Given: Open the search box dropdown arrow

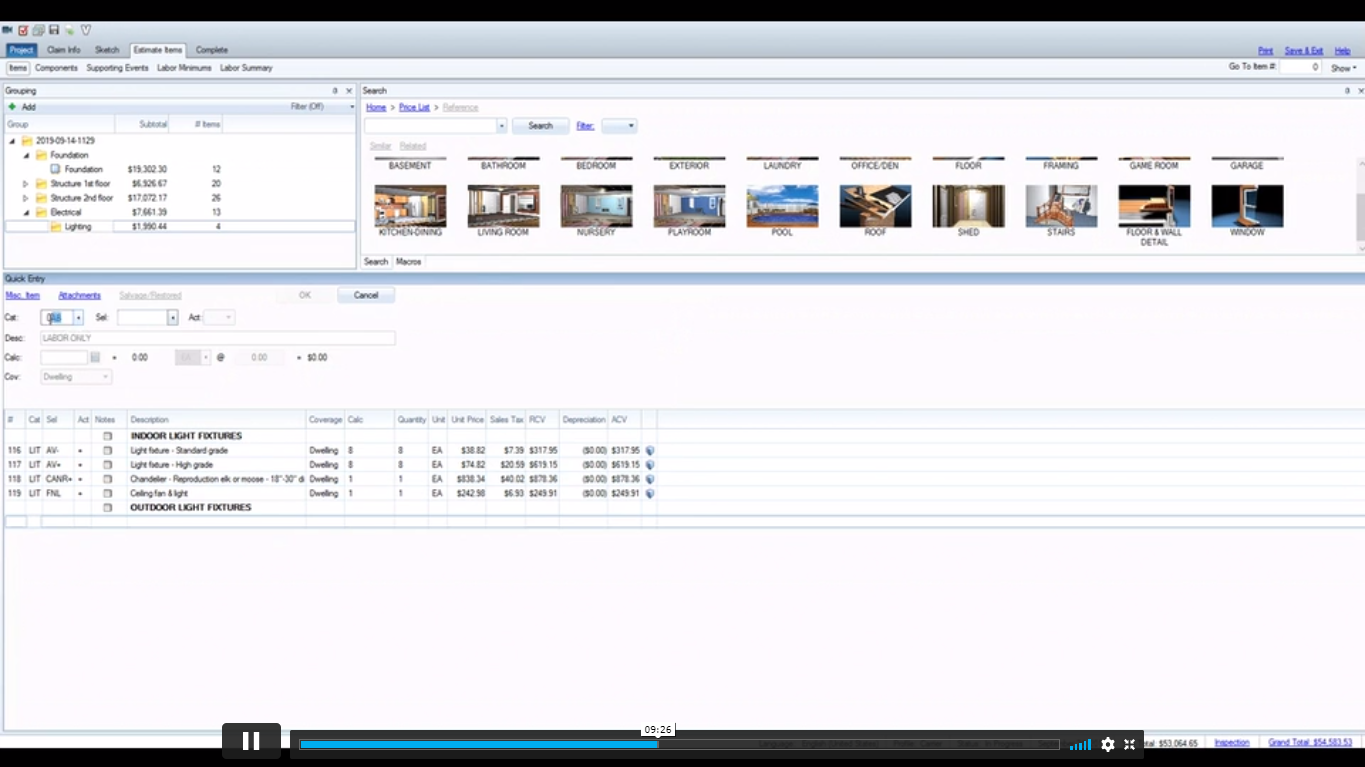Looking at the screenshot, I should point(502,126).
